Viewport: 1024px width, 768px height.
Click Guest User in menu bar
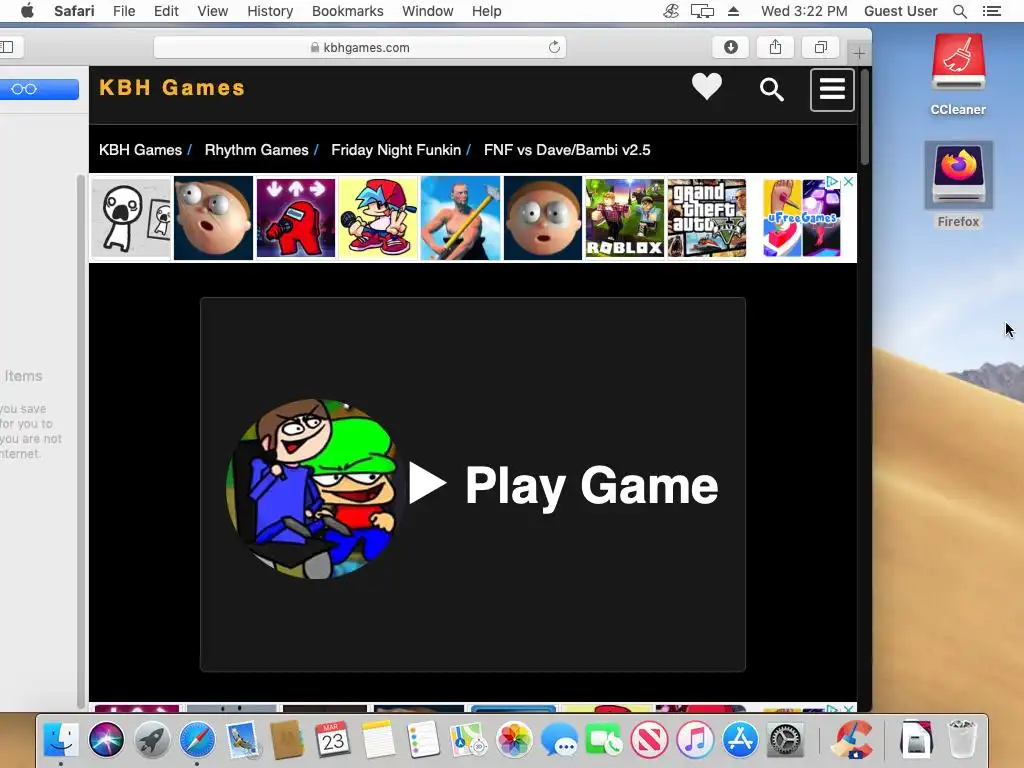(901, 11)
